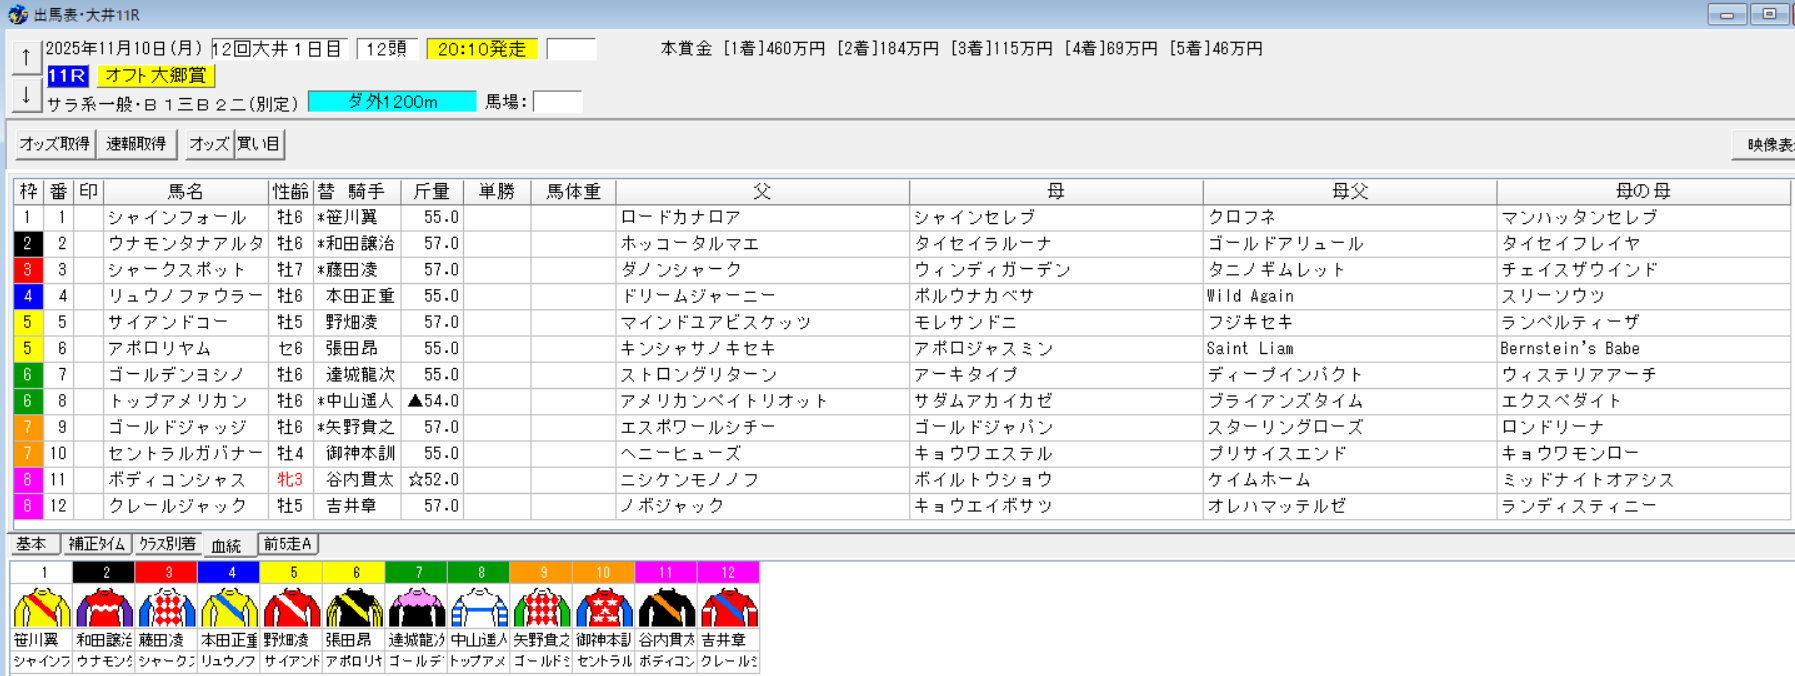Click jockey silks icon for 中山遥人 (number 8)
Viewport: 1795px width, 676px height.
coord(479,608)
